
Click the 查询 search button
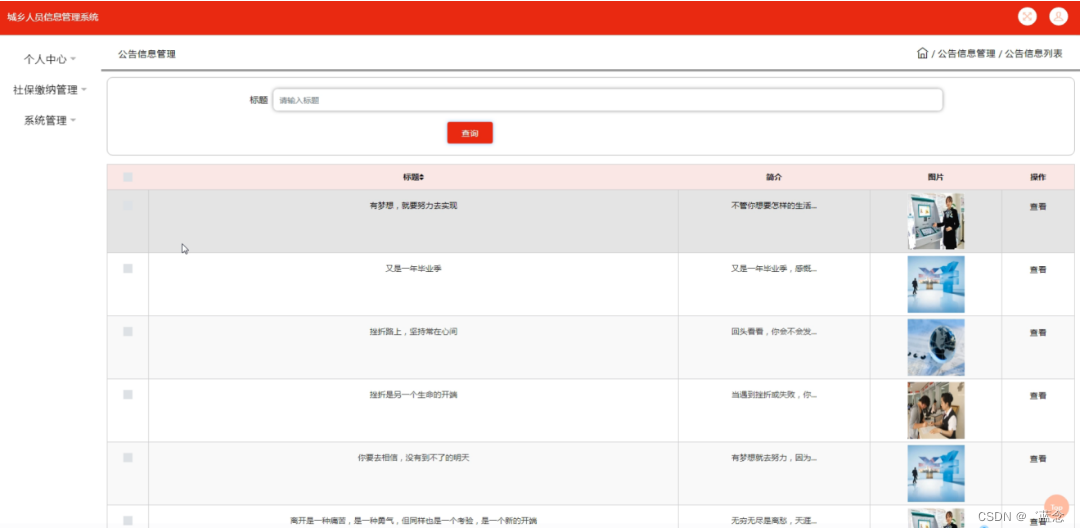click(470, 133)
